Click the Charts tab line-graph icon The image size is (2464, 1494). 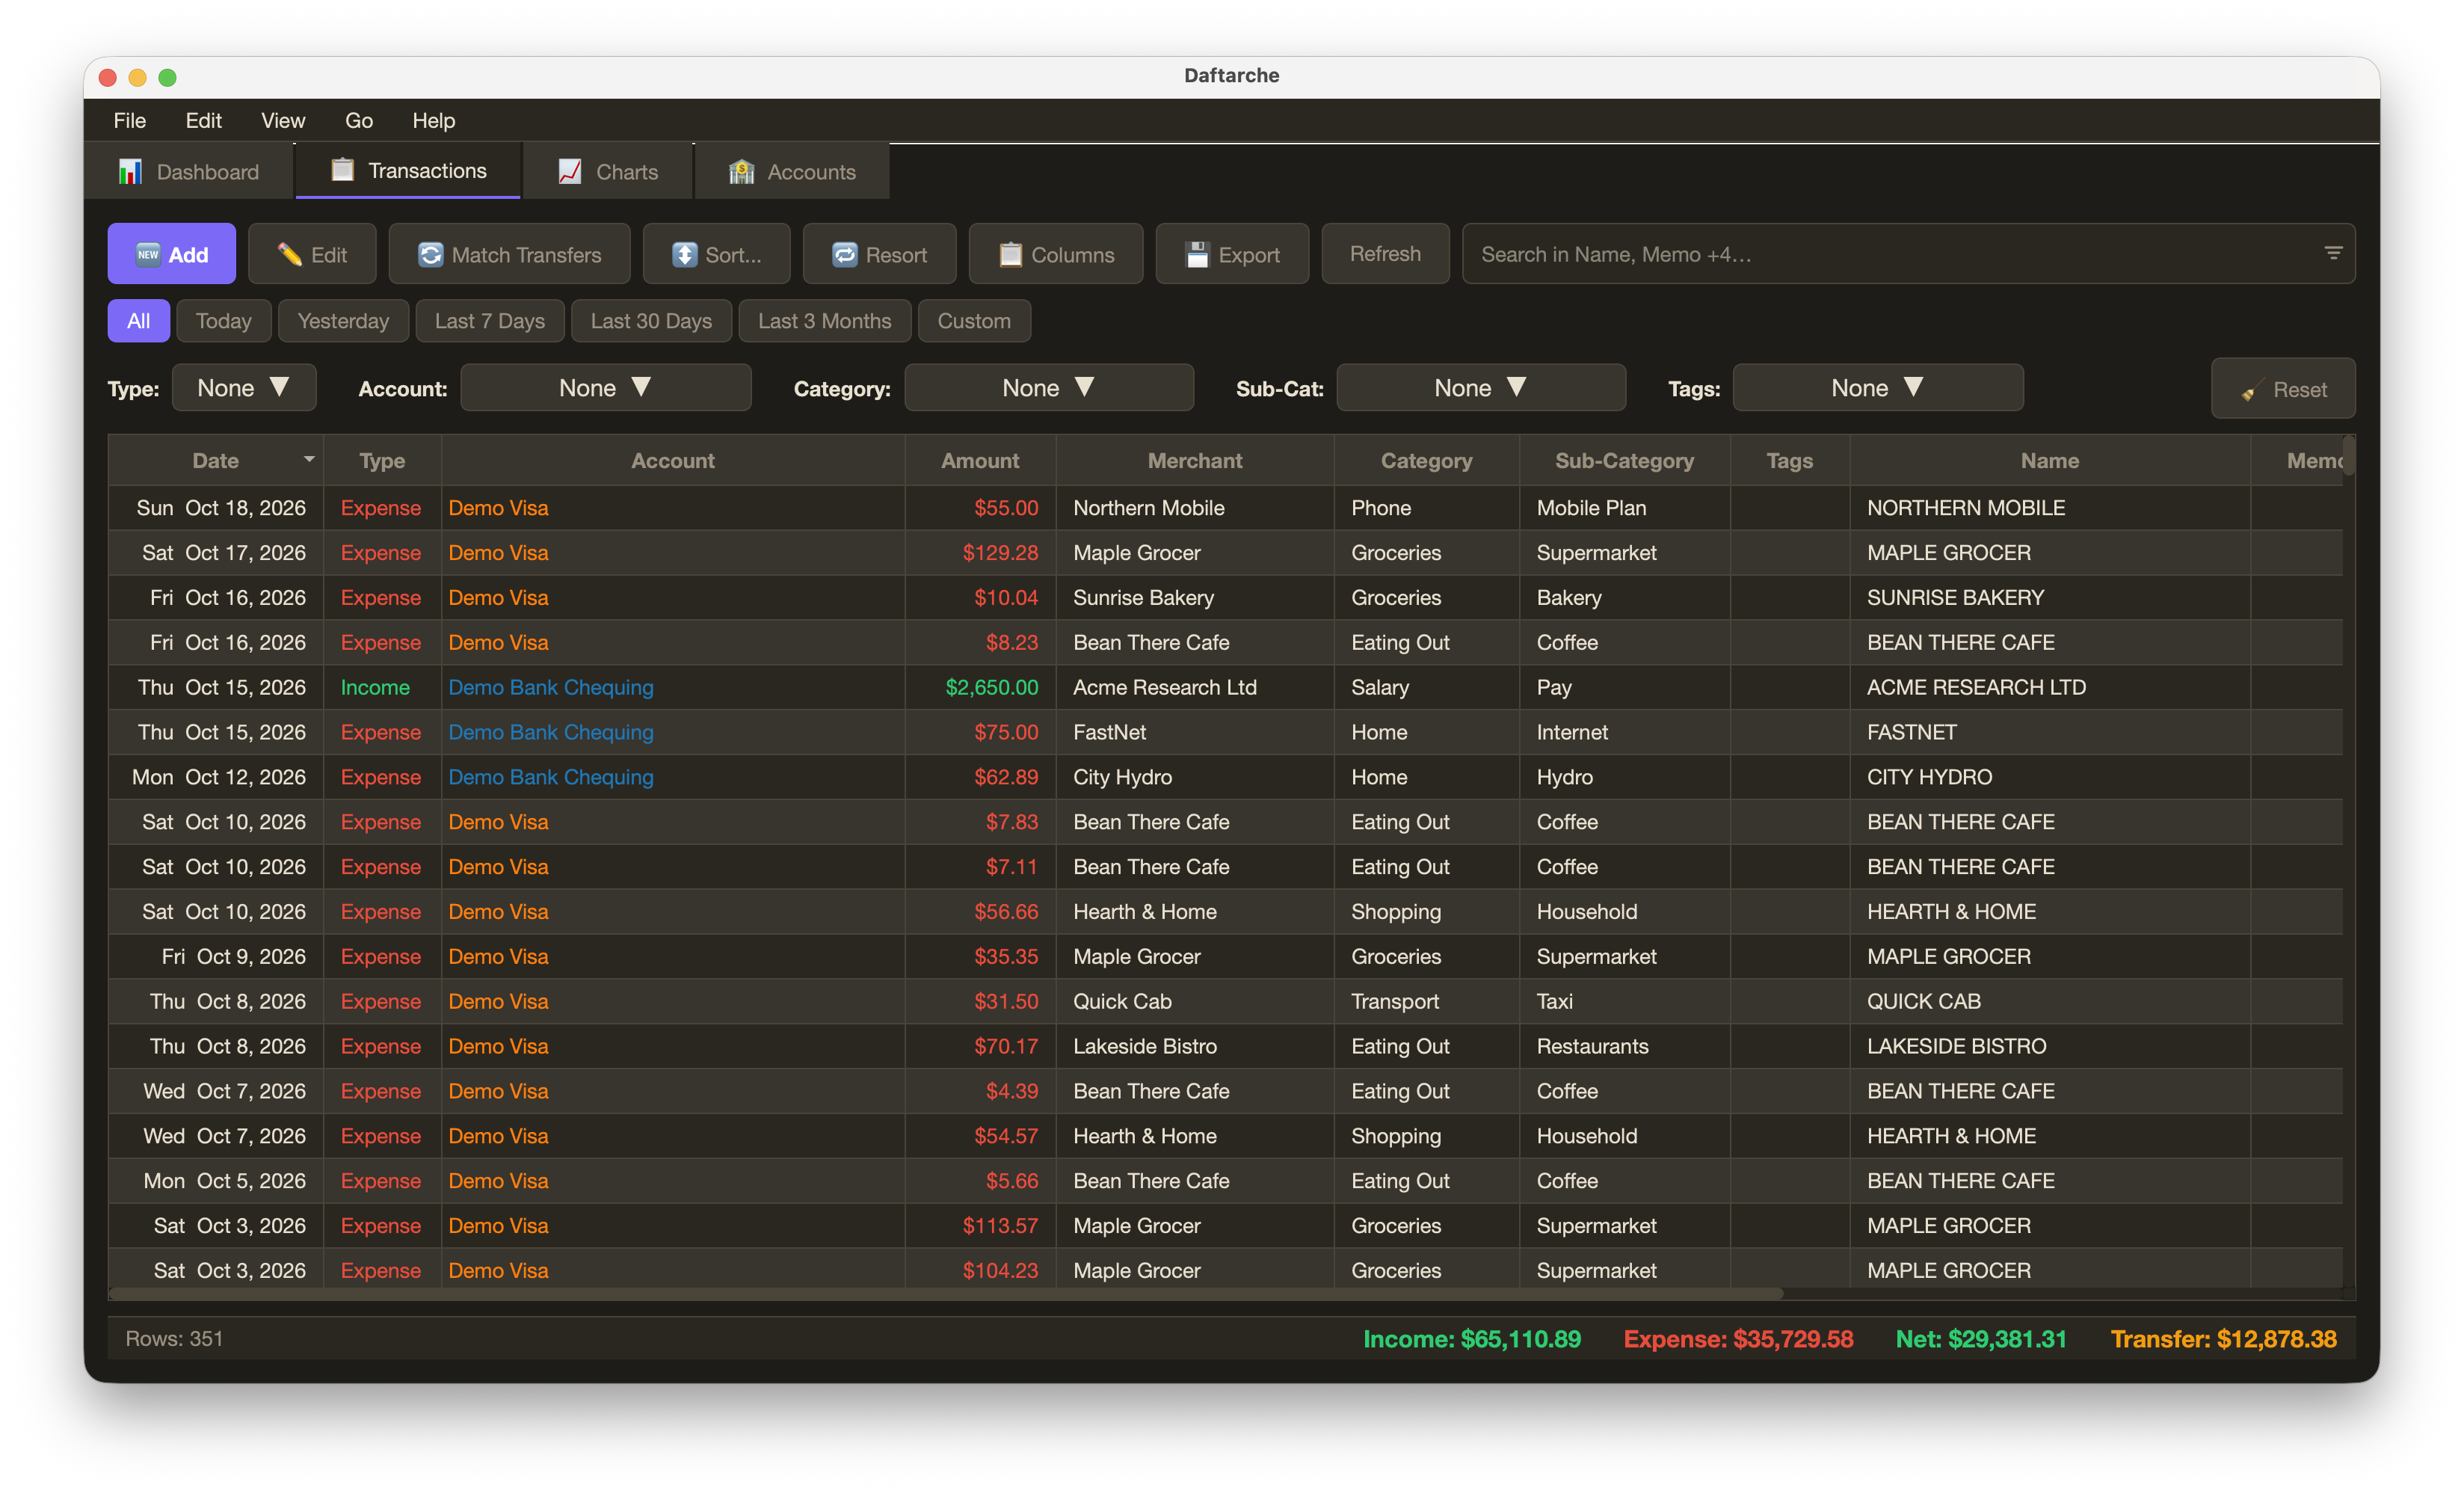570,172
